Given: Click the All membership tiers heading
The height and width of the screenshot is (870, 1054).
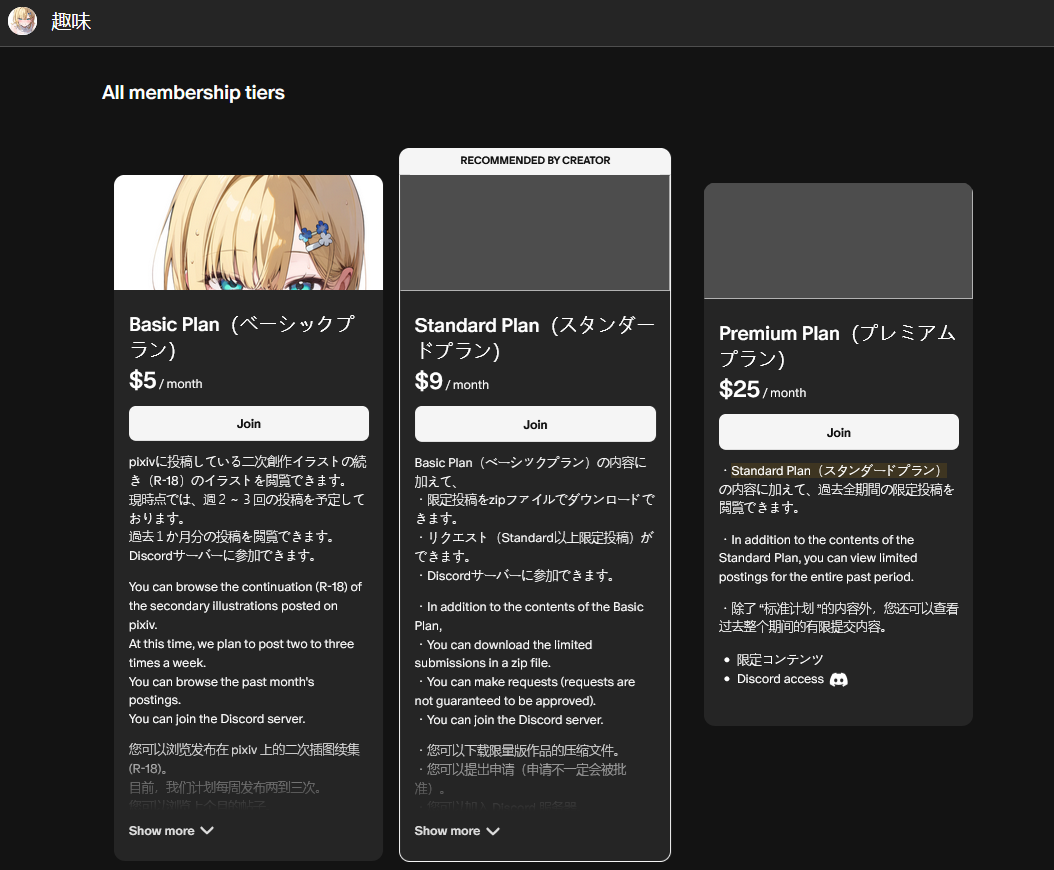Looking at the screenshot, I should 193,93.
